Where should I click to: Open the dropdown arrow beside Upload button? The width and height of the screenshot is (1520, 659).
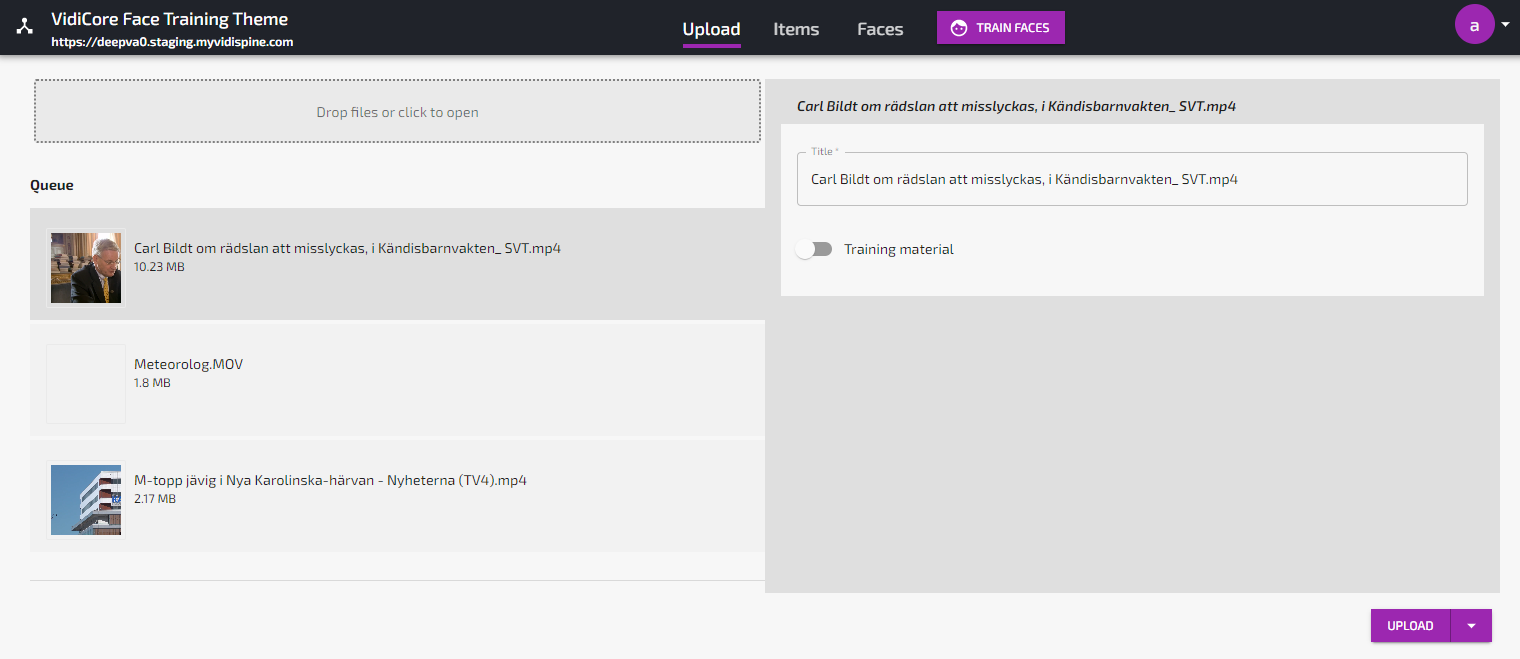point(1471,626)
